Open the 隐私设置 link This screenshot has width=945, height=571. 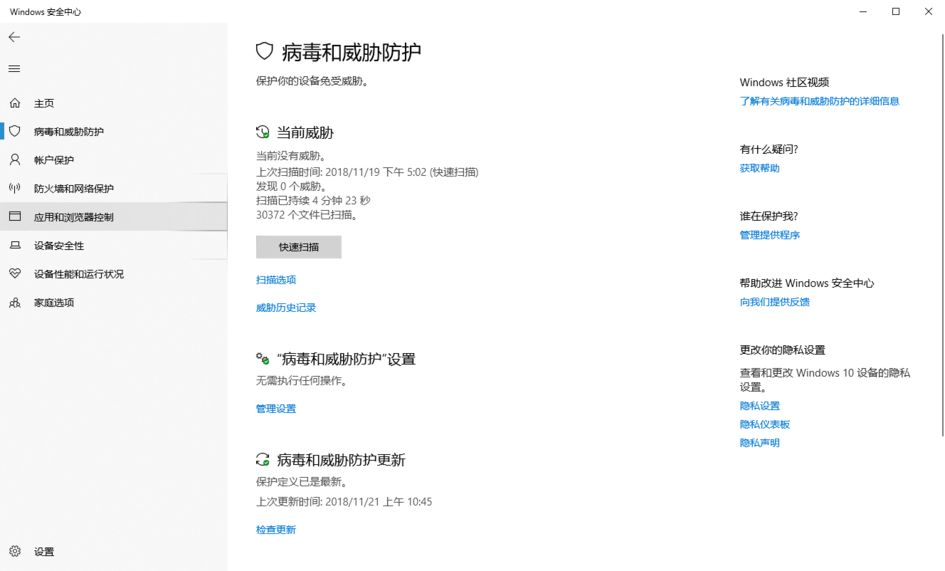[x=759, y=406]
